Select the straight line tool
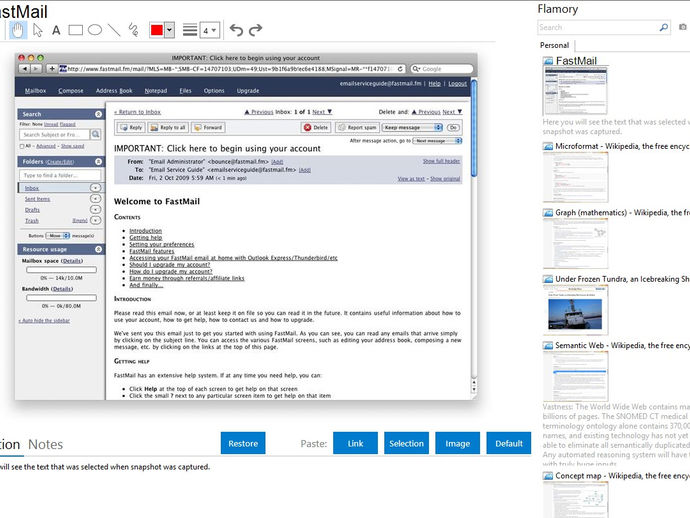690x518 pixels. coord(114,30)
